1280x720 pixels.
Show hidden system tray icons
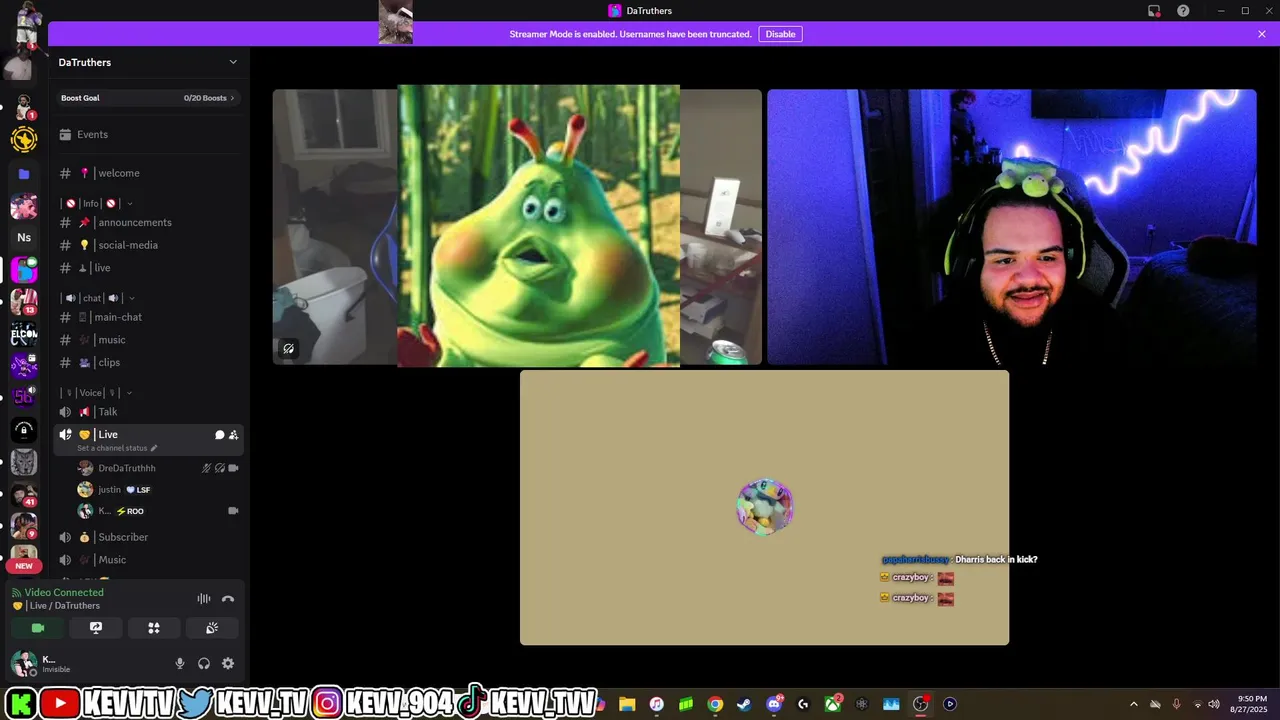pyautogui.click(x=1133, y=704)
